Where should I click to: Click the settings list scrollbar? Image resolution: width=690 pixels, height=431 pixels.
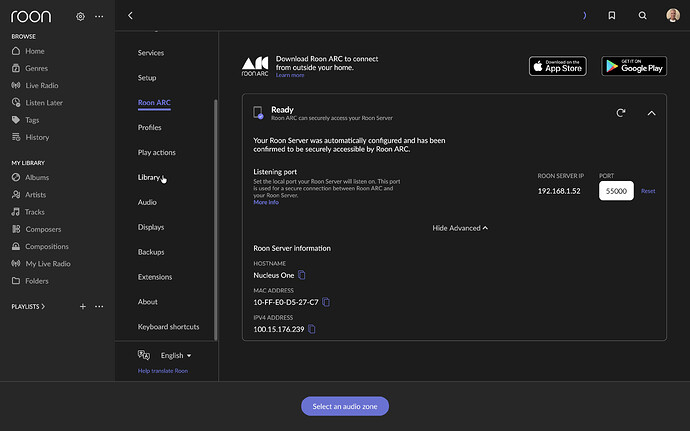coord(216,220)
